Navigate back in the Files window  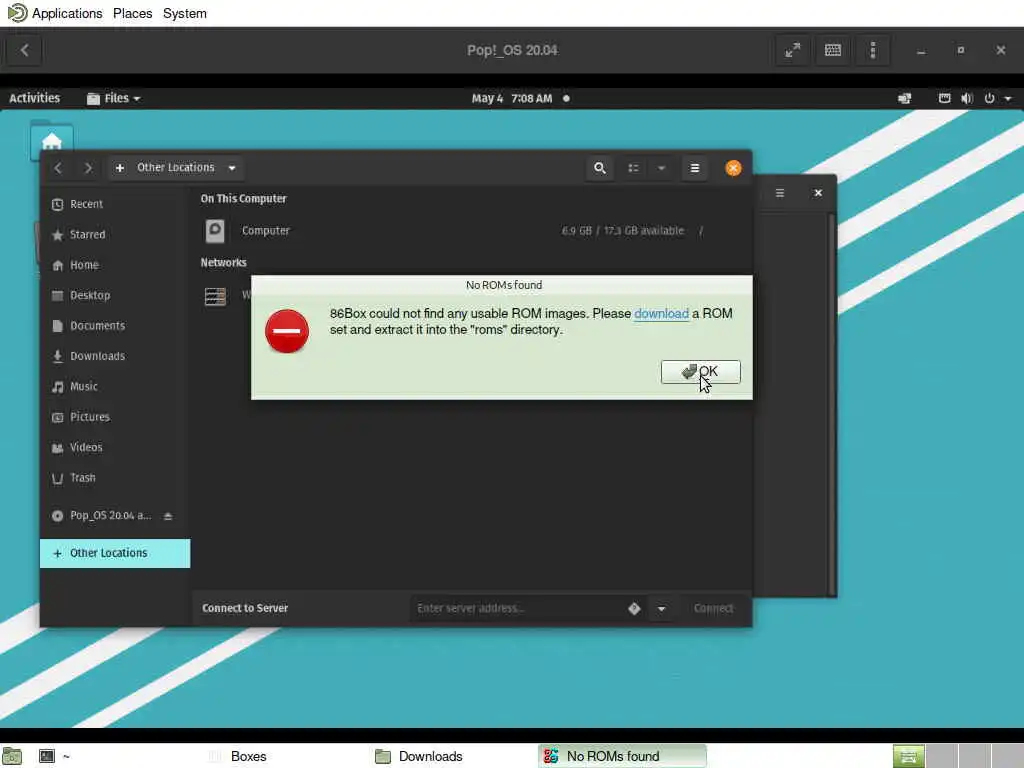point(58,168)
